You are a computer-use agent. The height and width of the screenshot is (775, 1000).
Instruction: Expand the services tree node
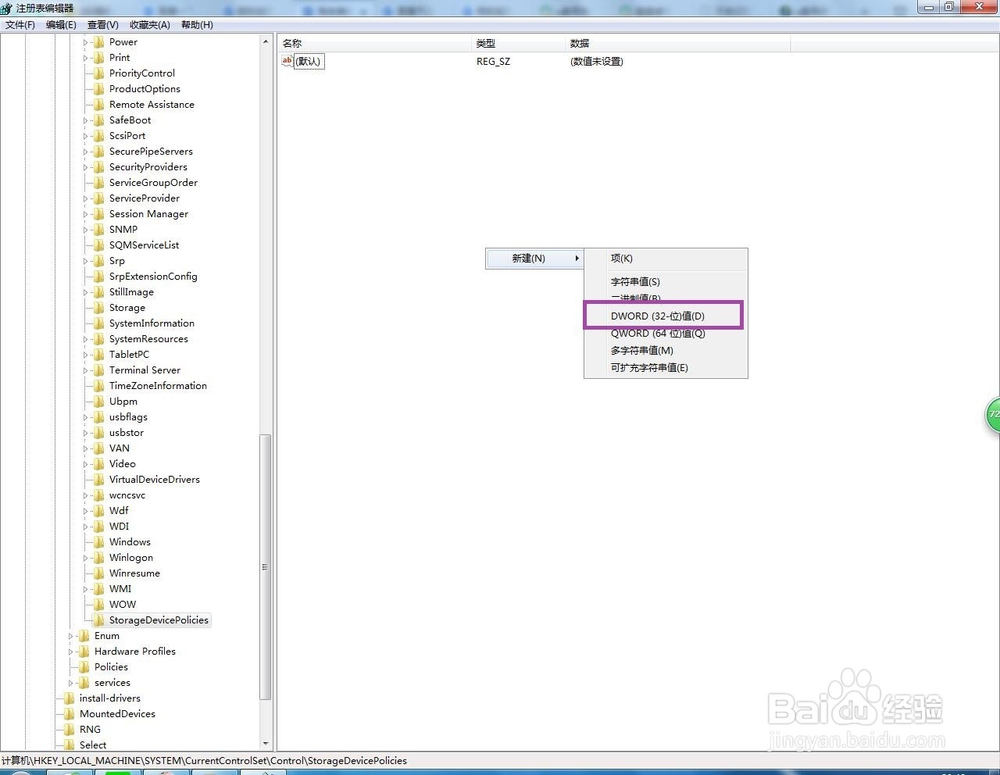coord(71,683)
